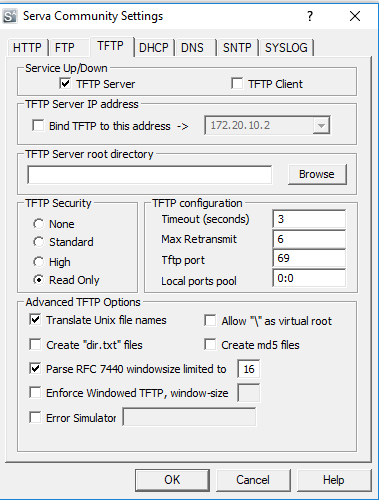The image size is (379, 500).
Task: Enable Create md5 files option
Action: coord(210,345)
